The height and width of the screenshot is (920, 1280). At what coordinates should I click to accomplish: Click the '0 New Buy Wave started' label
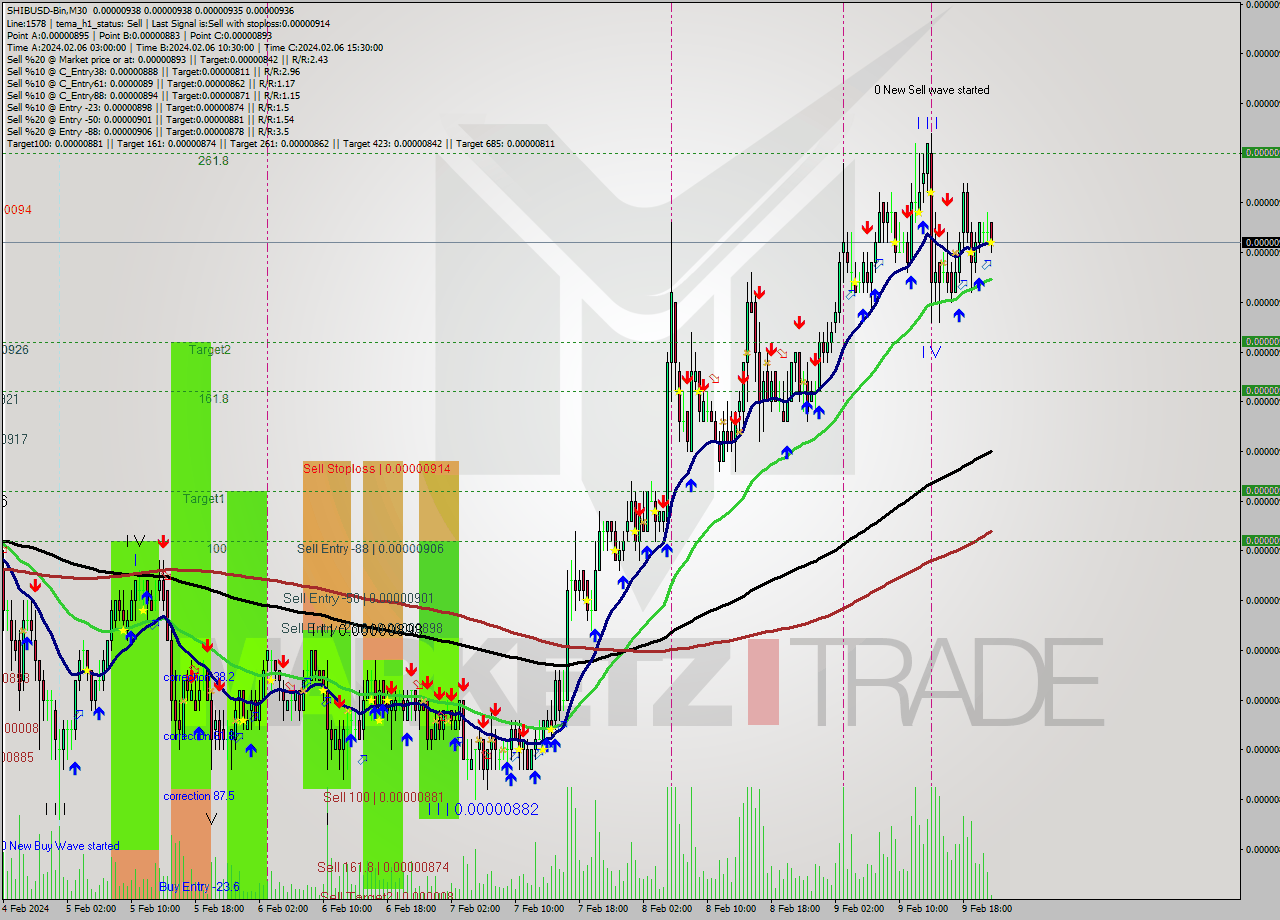click(60, 846)
